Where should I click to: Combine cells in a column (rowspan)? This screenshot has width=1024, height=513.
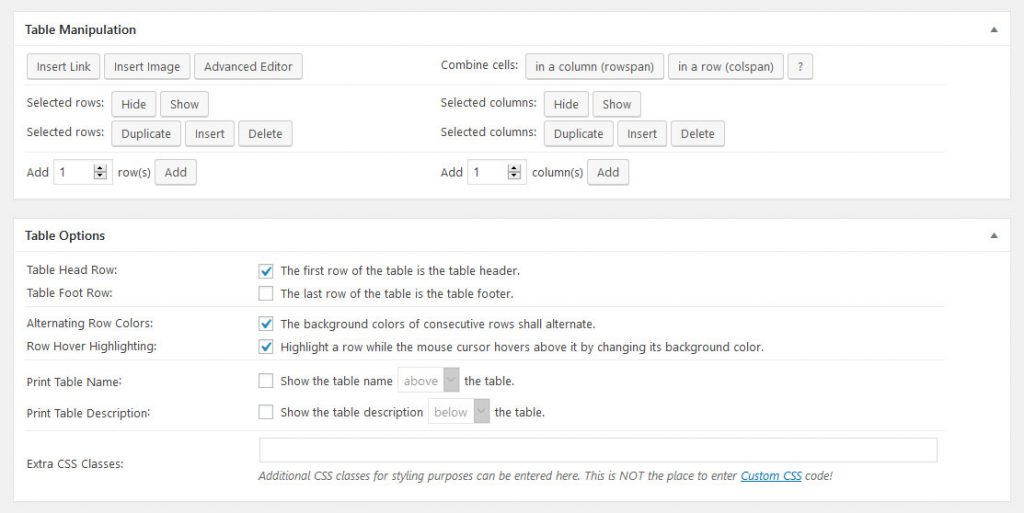(594, 67)
